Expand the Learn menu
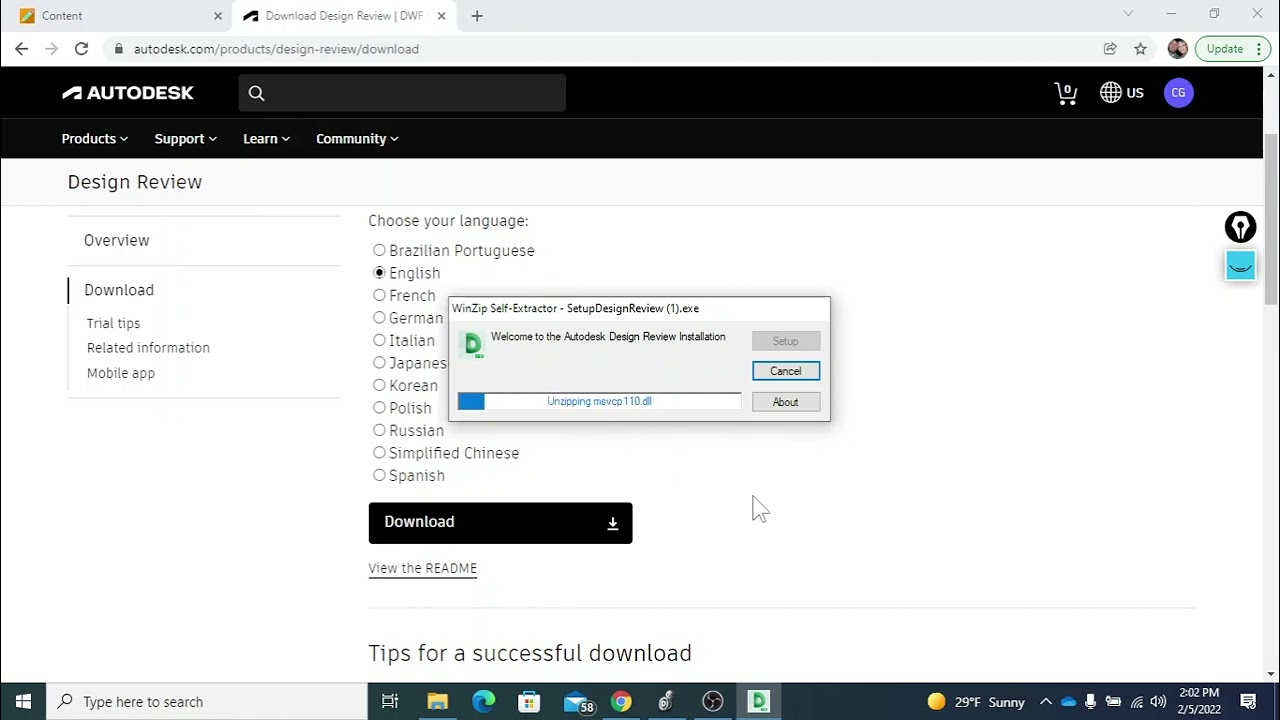The width and height of the screenshot is (1280, 720). (266, 139)
